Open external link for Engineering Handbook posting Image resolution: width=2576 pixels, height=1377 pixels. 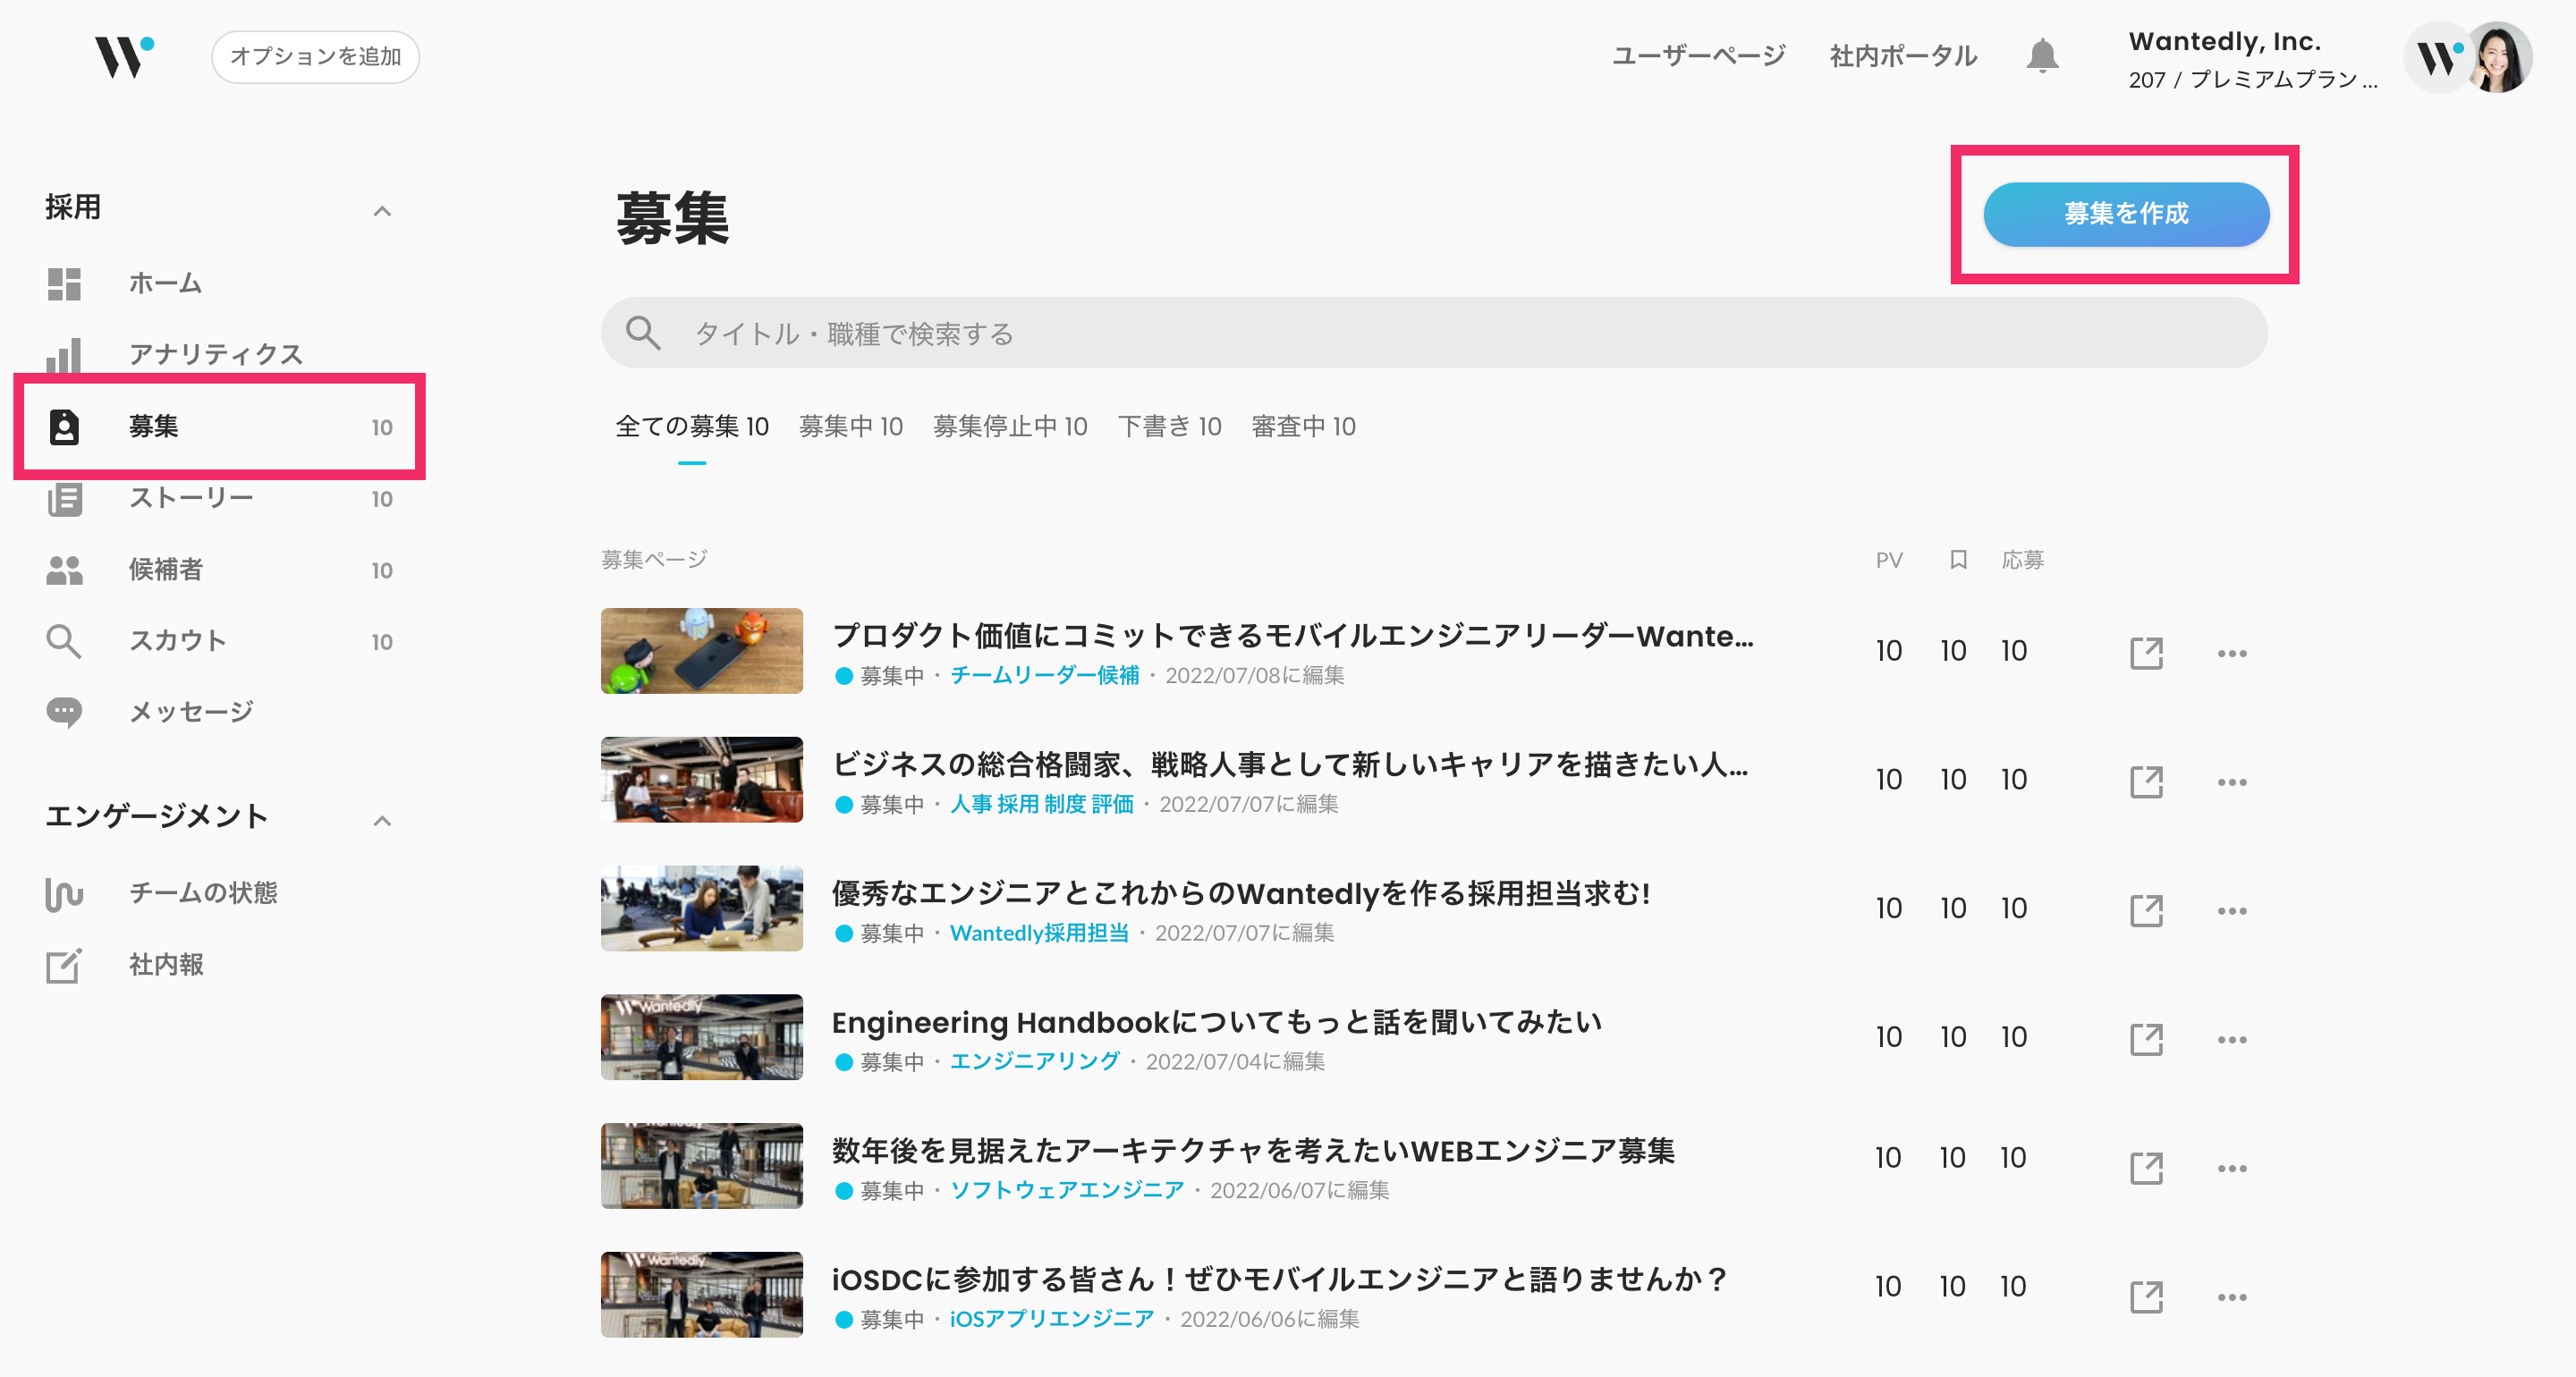2146,1039
